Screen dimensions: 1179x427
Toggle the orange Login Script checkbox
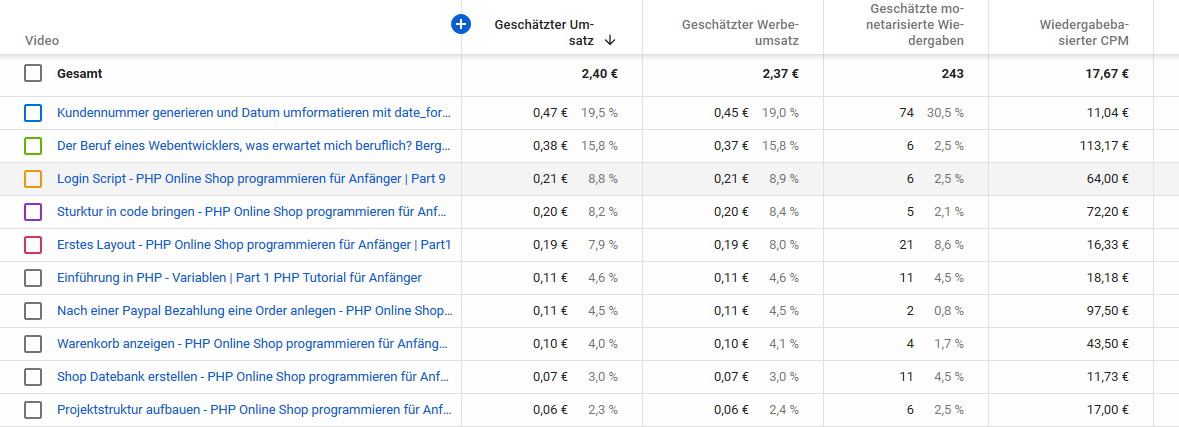coord(33,179)
